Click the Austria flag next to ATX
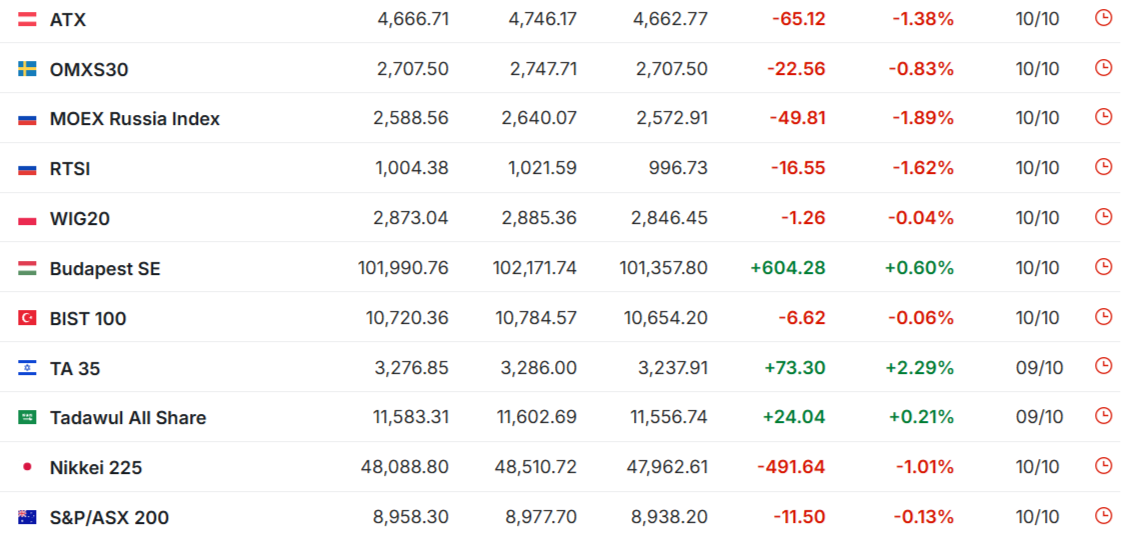The height and width of the screenshot is (538, 1124). click(x=27, y=19)
